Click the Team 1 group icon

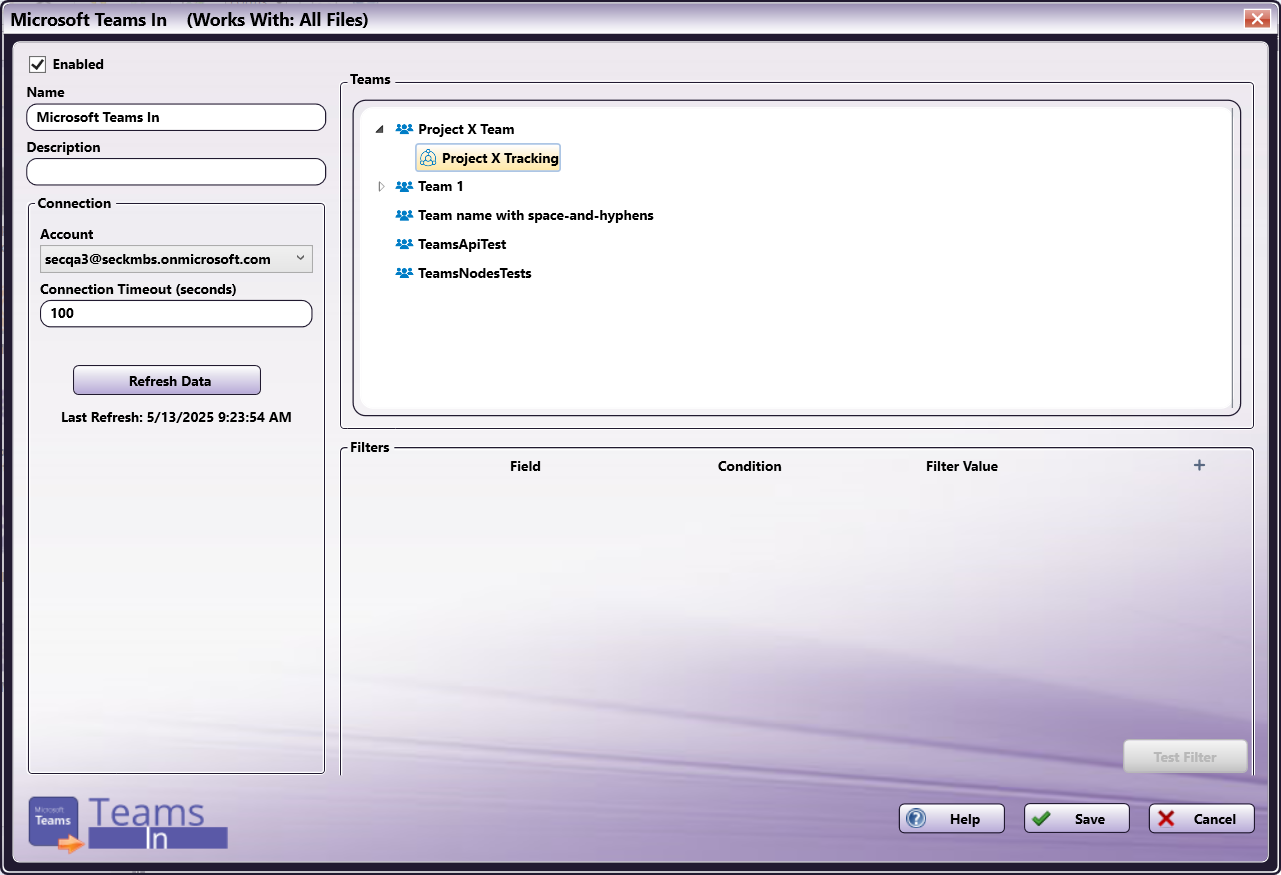[x=404, y=186]
